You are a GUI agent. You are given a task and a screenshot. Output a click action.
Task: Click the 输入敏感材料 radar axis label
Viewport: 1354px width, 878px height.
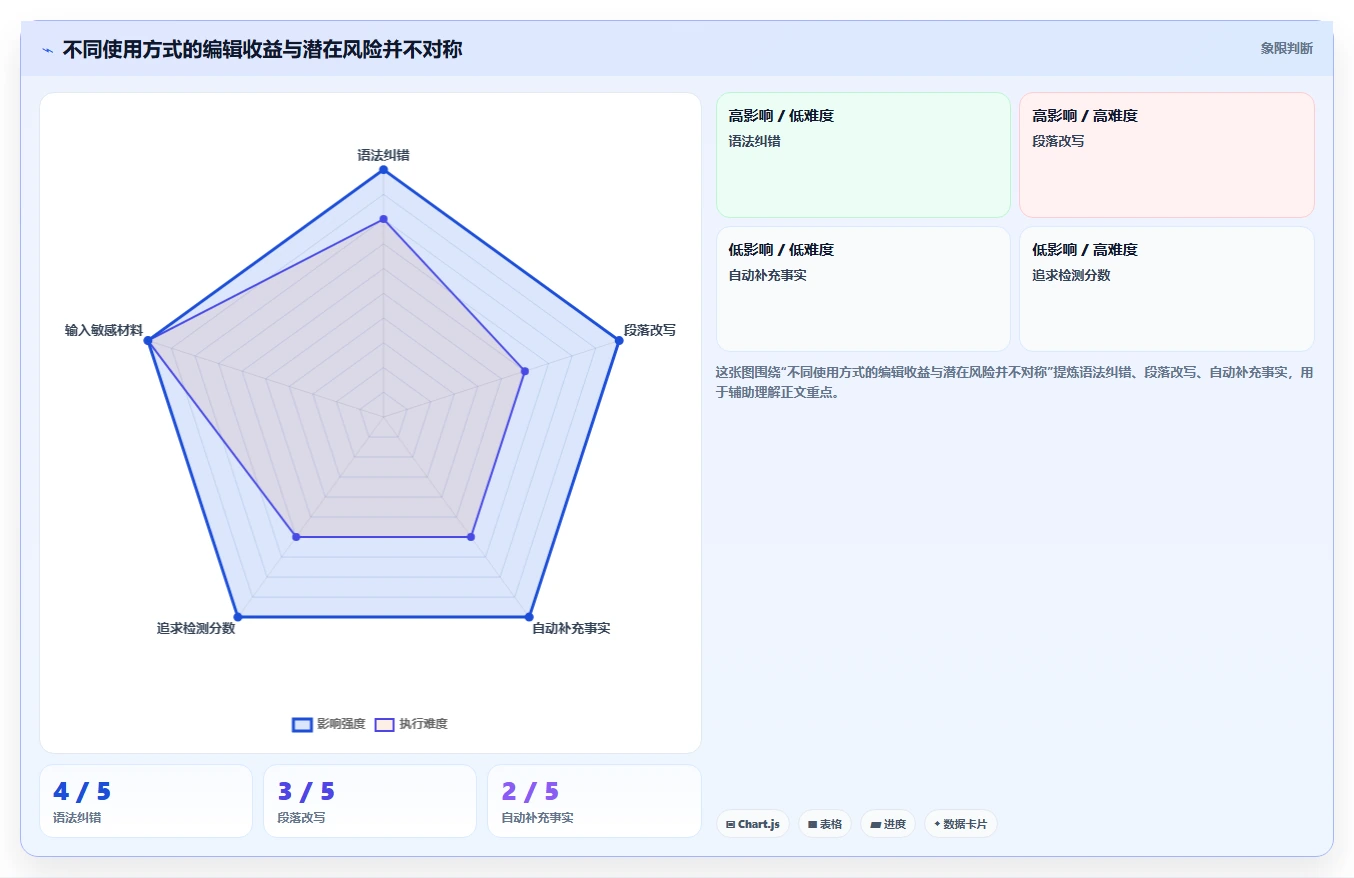click(104, 330)
